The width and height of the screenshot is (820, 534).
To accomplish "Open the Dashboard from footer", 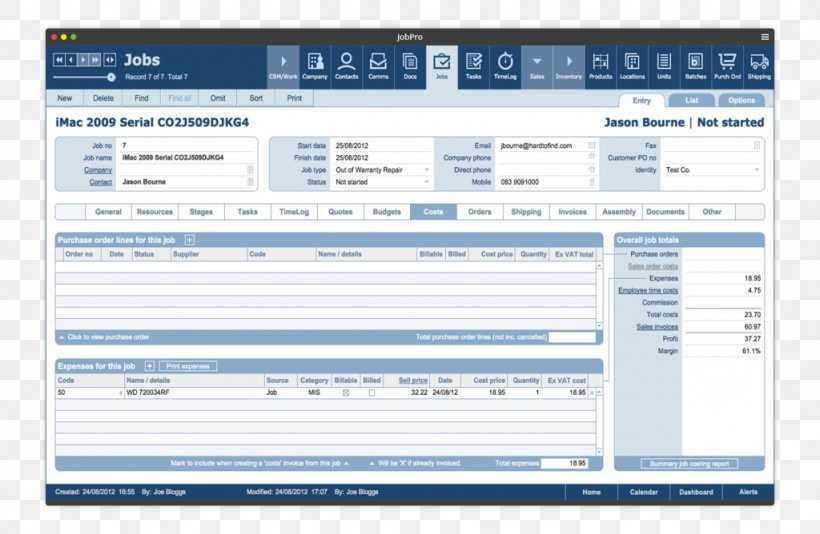I will coord(696,492).
